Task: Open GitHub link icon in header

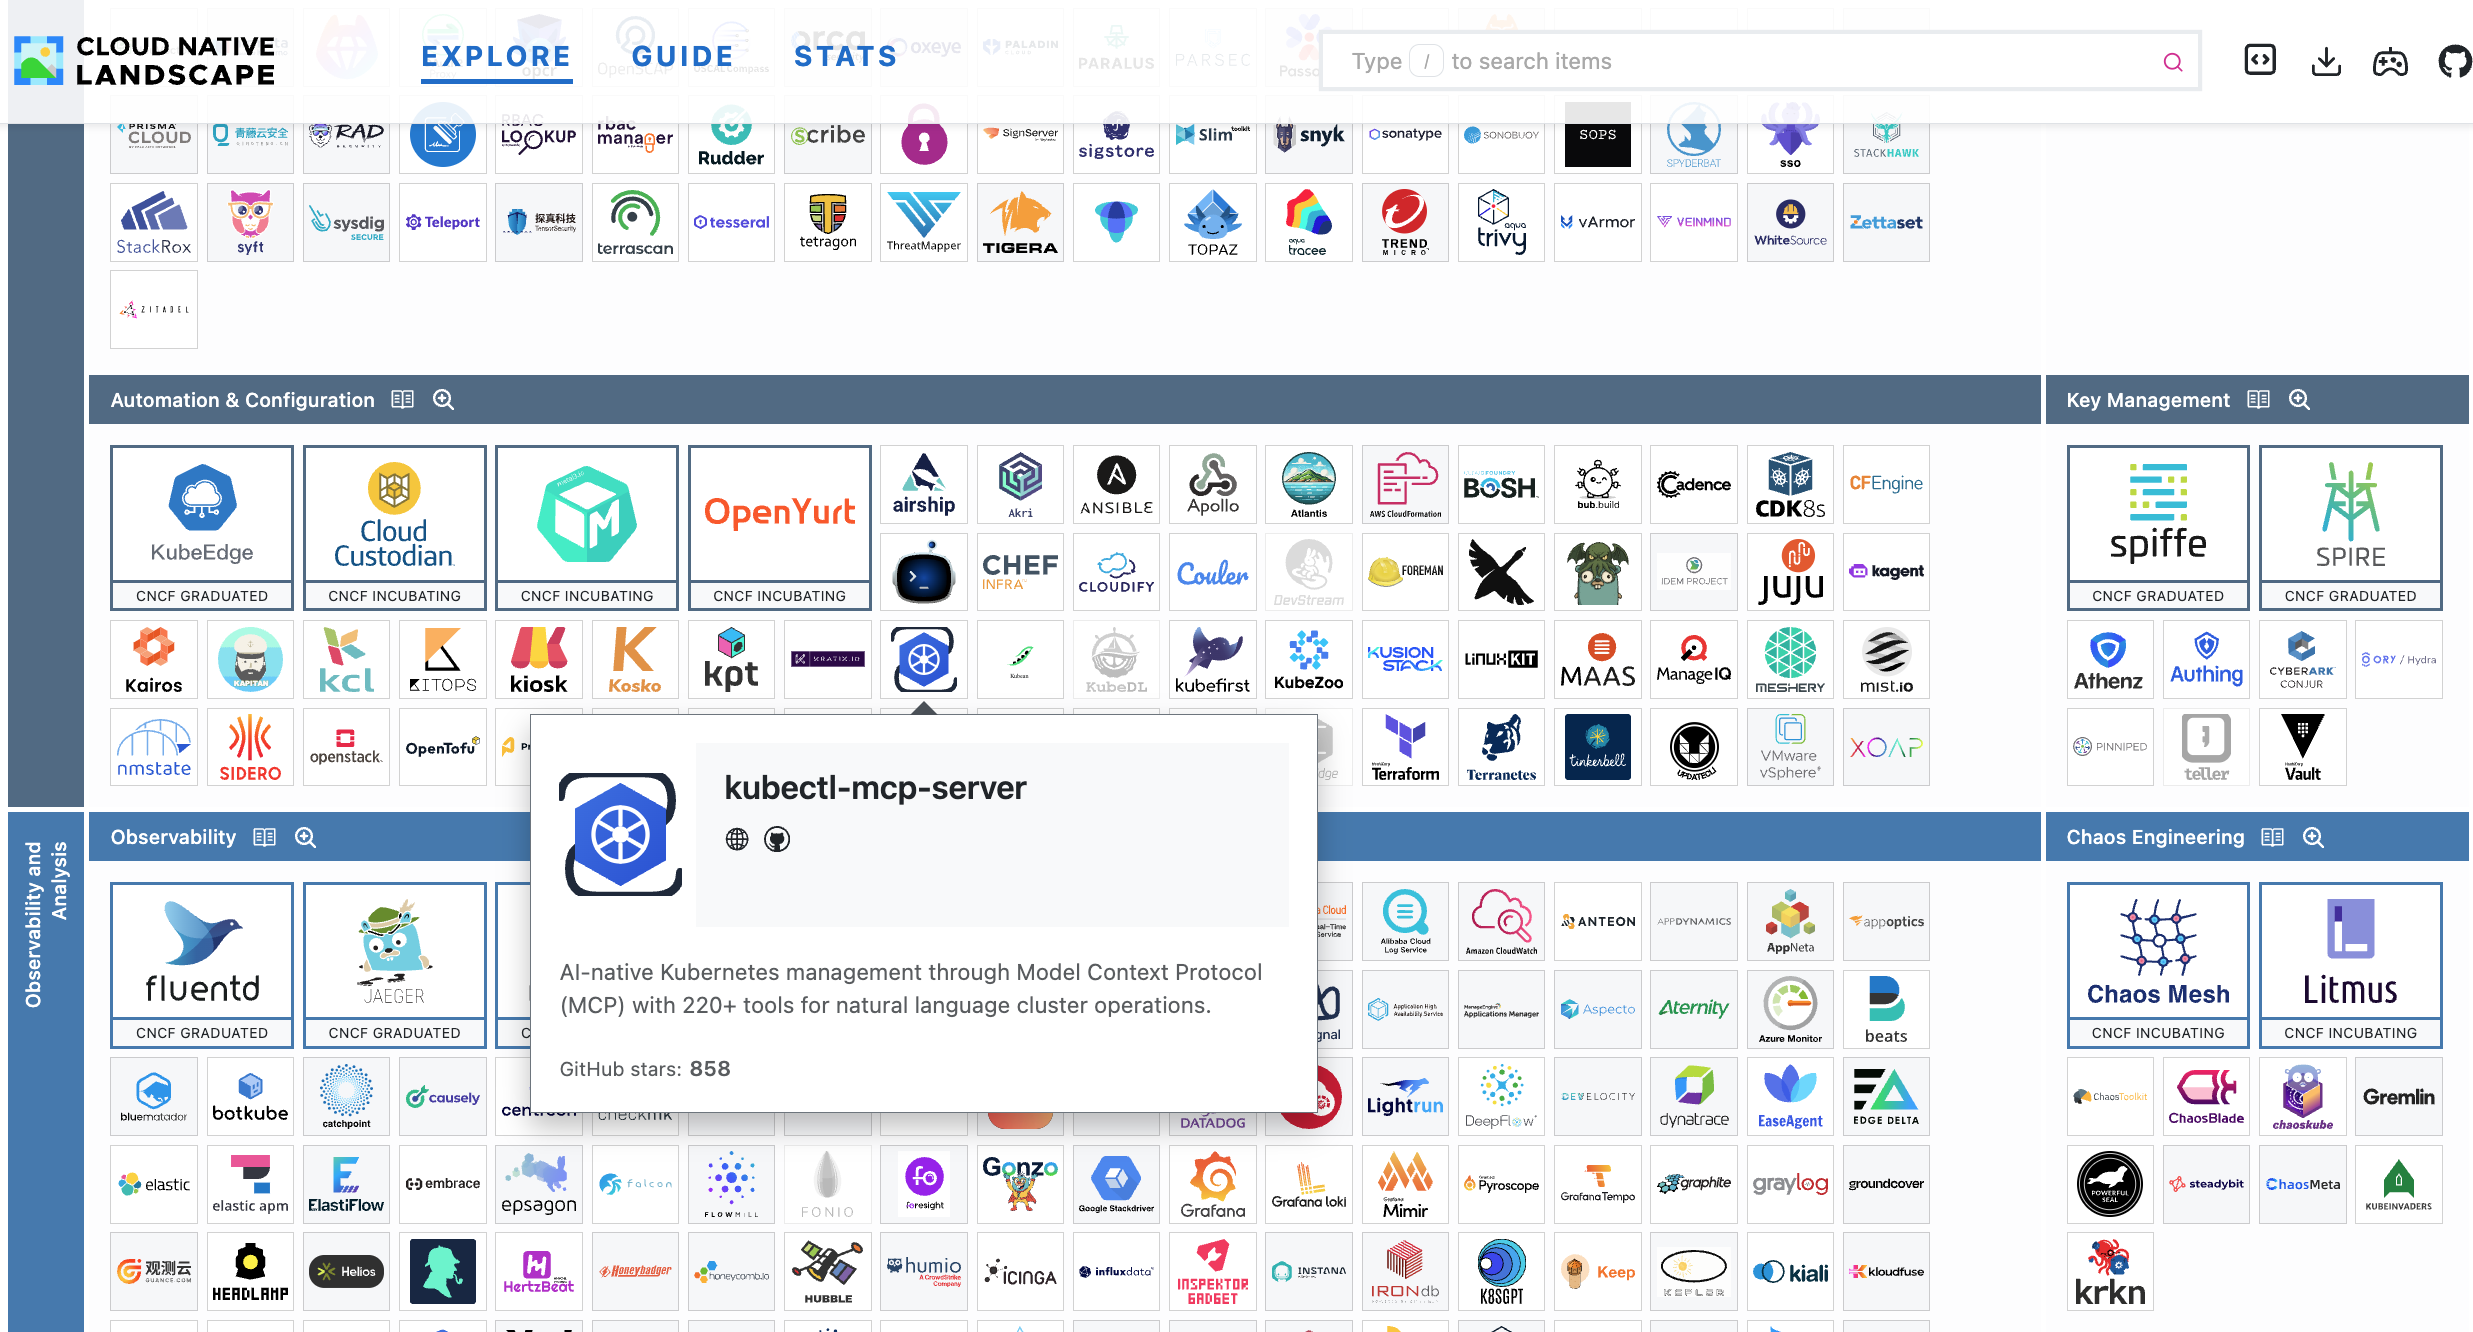Action: [x=2453, y=61]
